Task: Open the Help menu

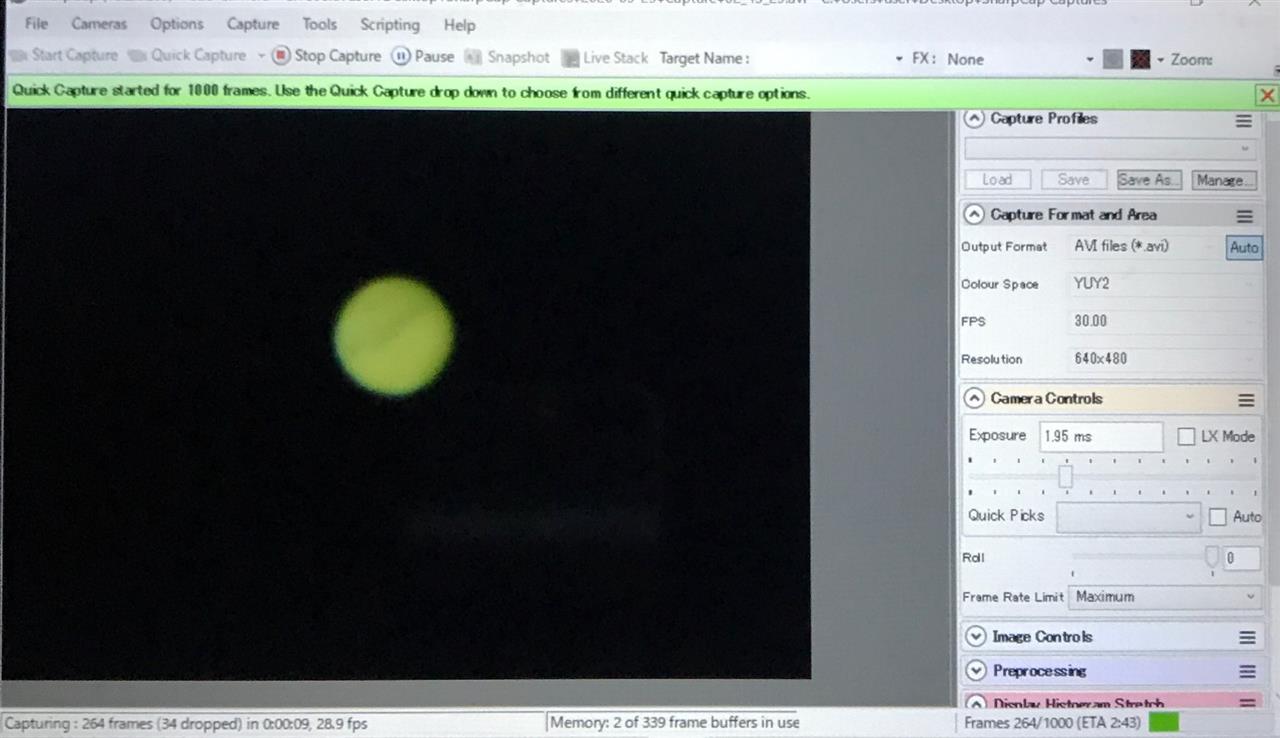Action: (459, 24)
